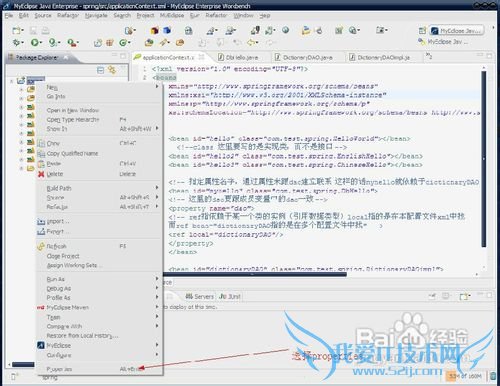500x386 pixels.
Task: Click the highlighted MyEclipse Java perspective button
Action: coord(457,31)
